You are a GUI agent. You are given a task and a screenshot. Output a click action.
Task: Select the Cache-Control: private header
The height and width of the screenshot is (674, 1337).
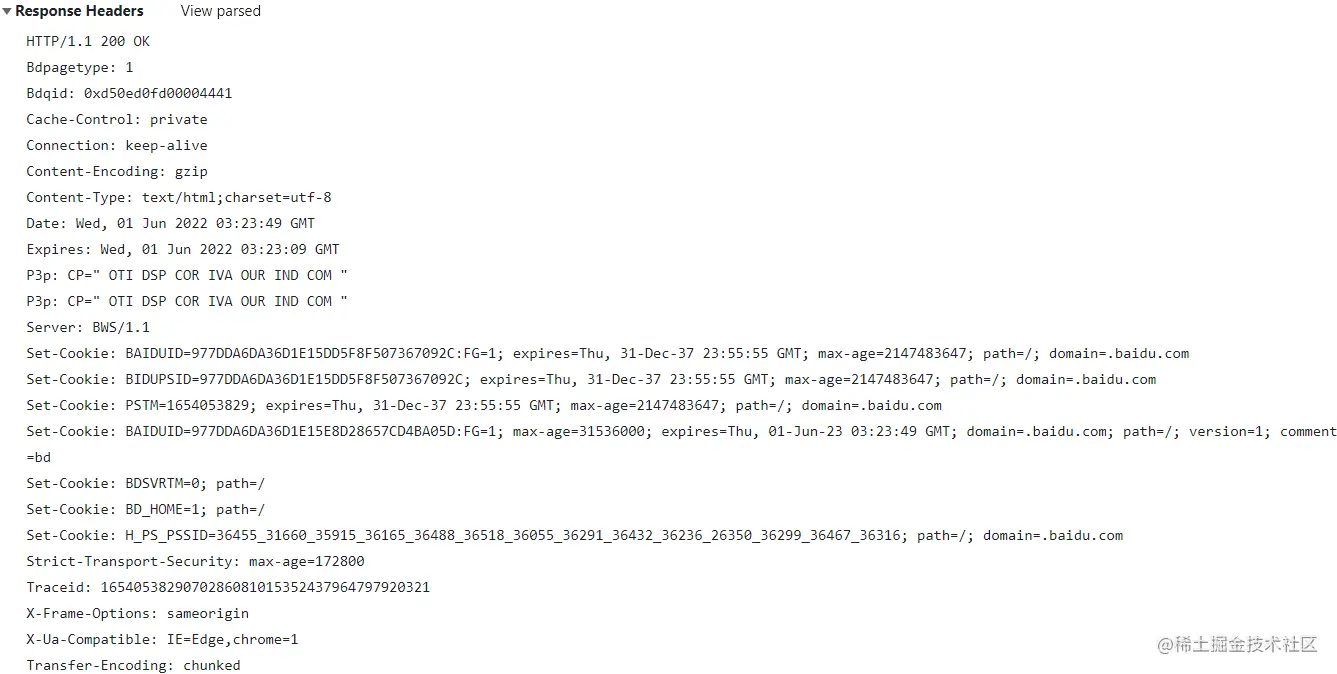click(117, 119)
